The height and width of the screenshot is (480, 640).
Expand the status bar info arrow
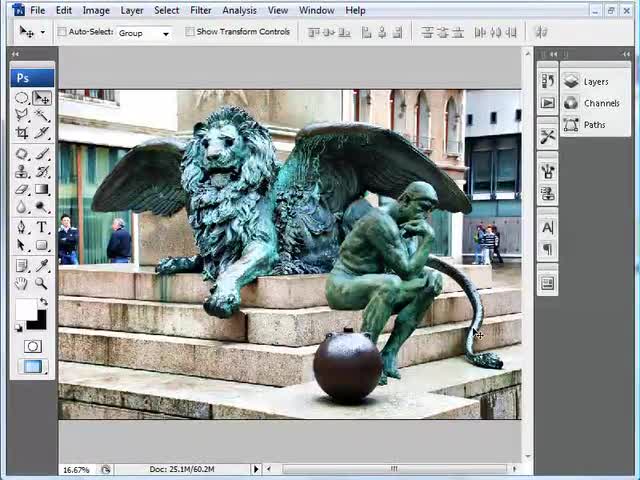tap(256, 469)
